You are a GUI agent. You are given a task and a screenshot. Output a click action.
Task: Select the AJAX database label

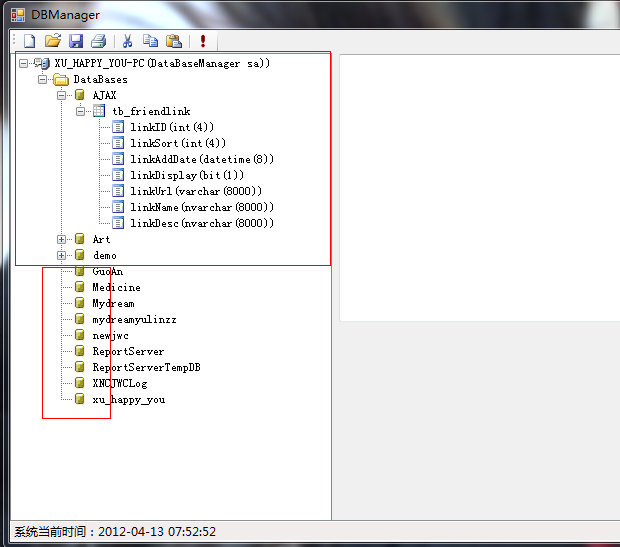[x=104, y=95]
